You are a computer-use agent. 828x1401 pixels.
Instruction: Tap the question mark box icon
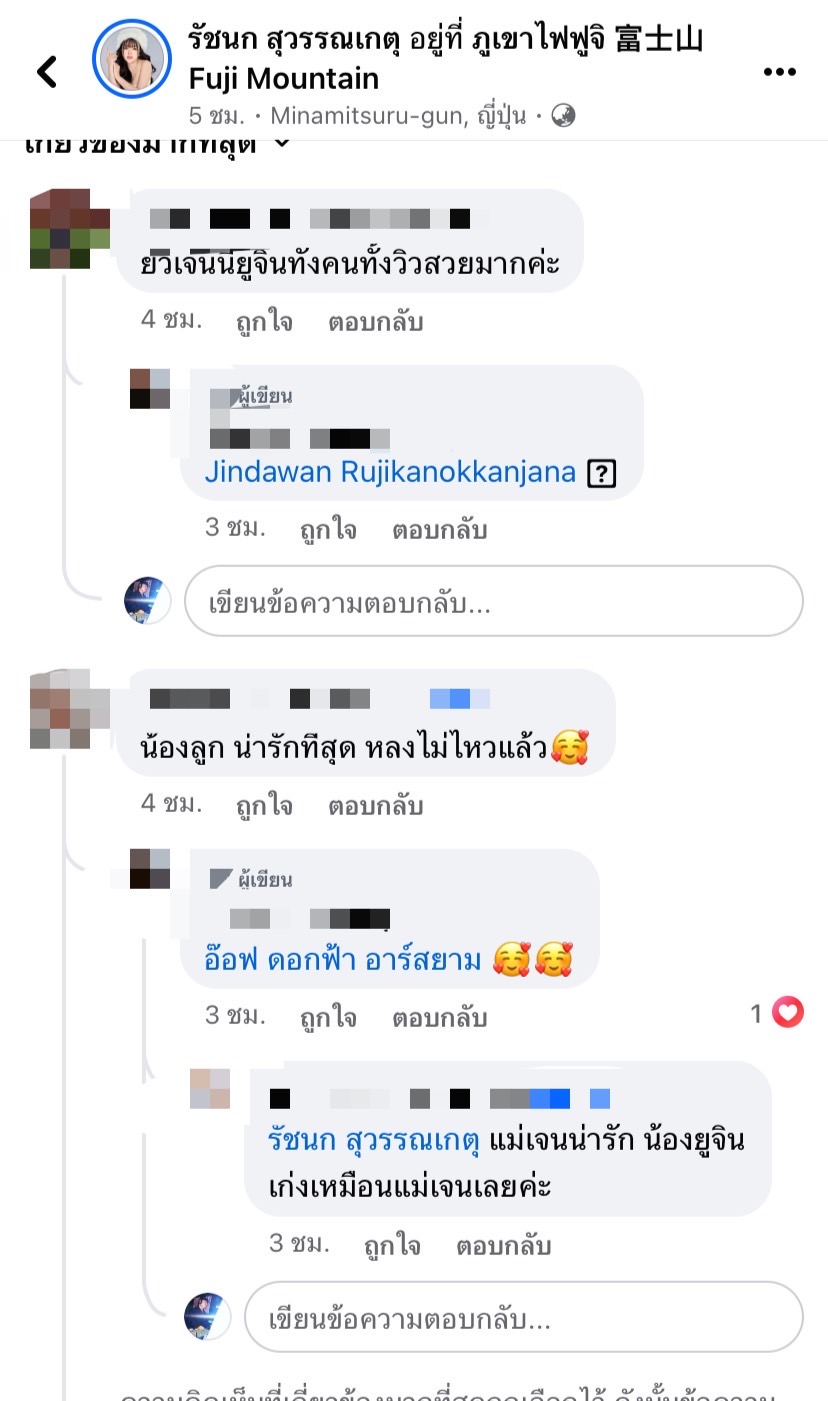[x=600, y=474]
